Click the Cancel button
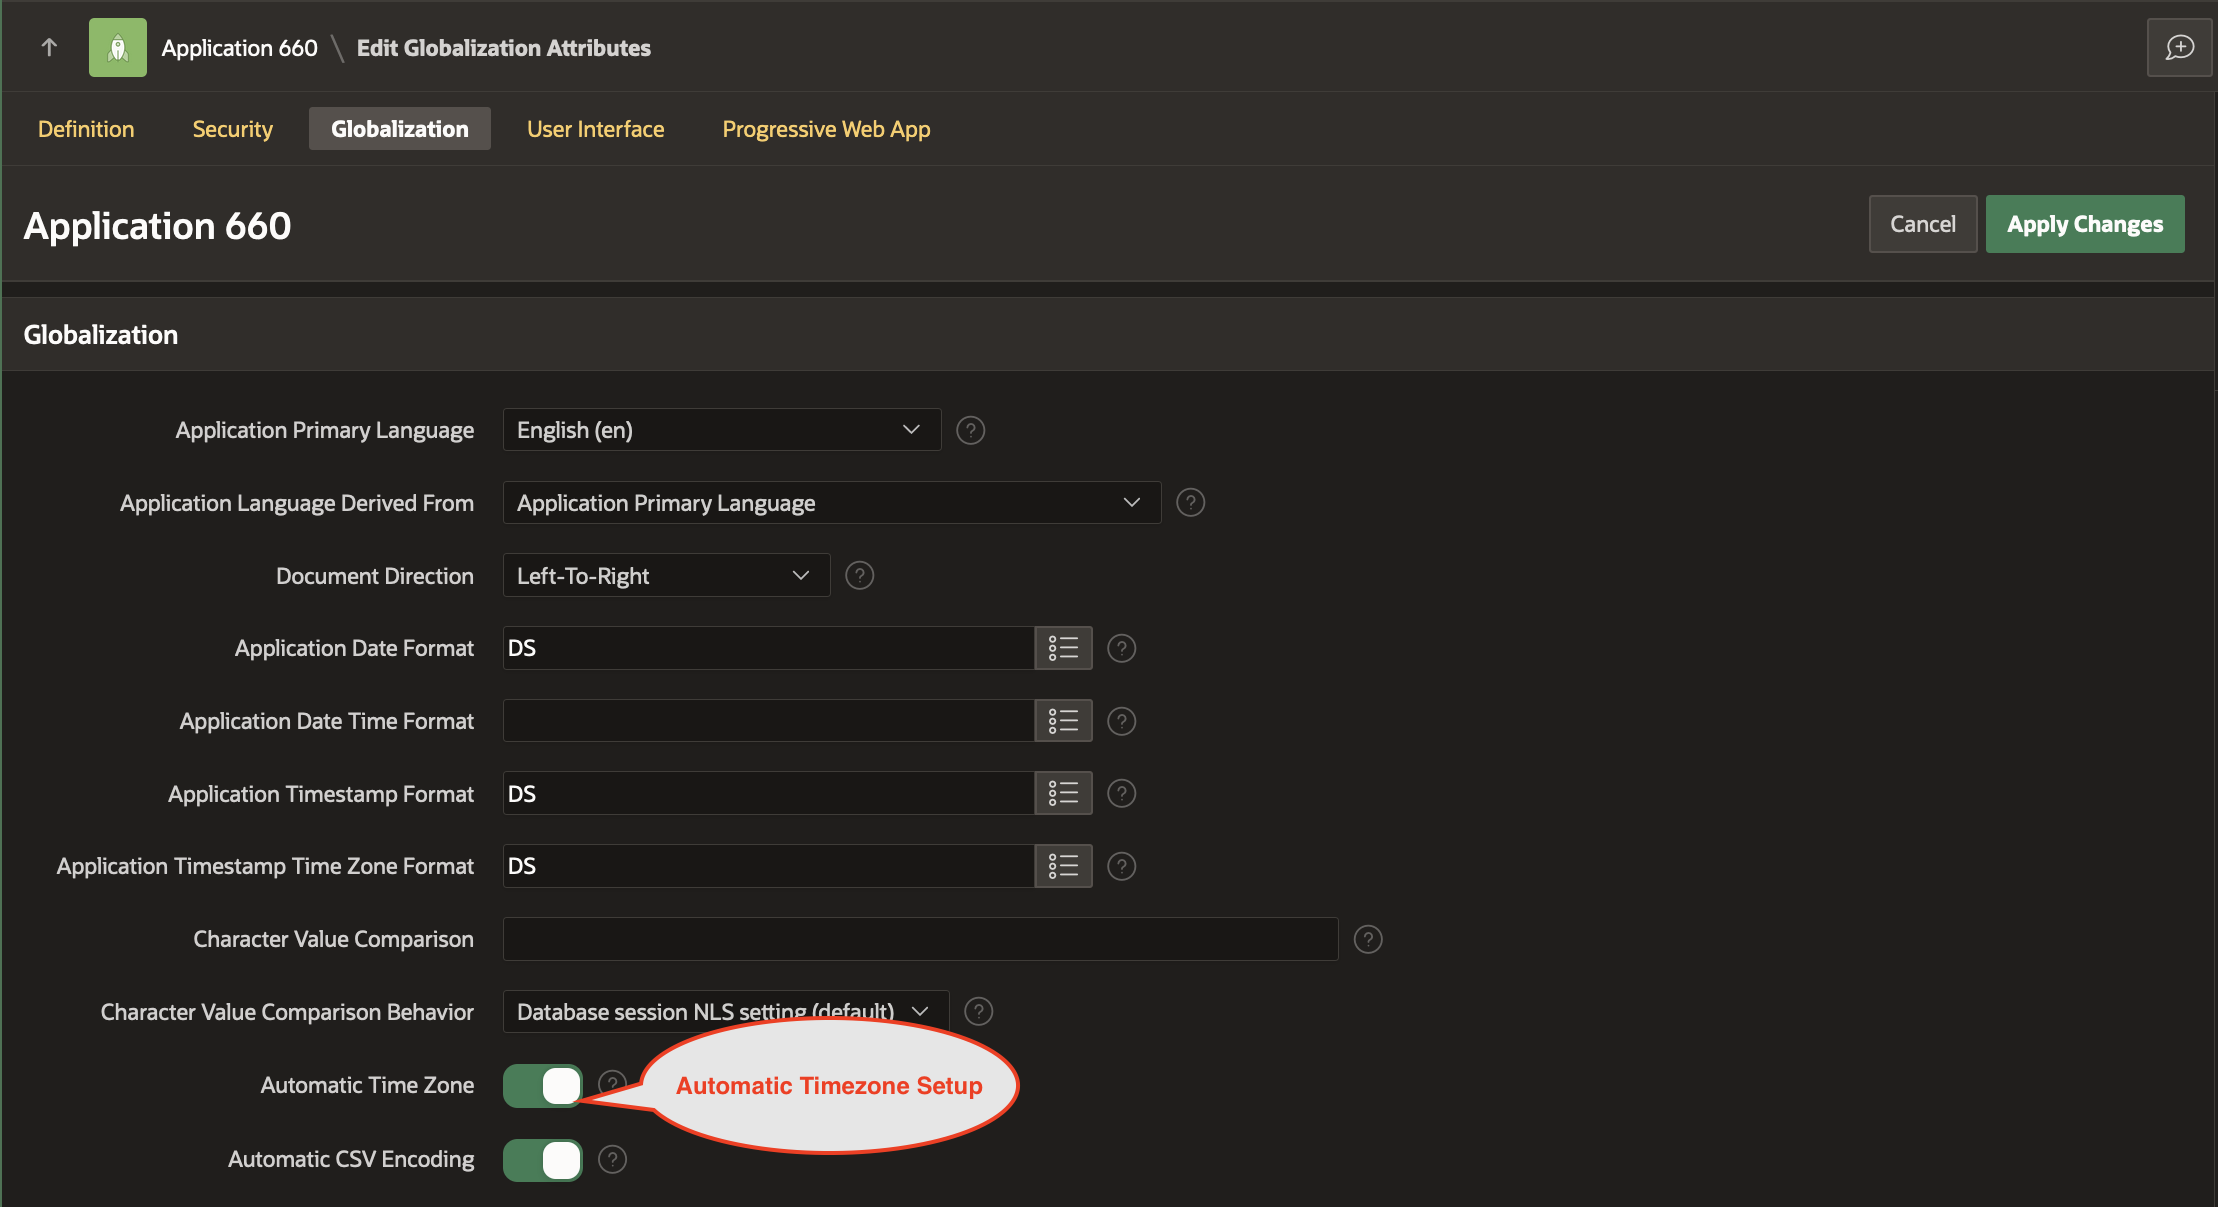 (1922, 224)
